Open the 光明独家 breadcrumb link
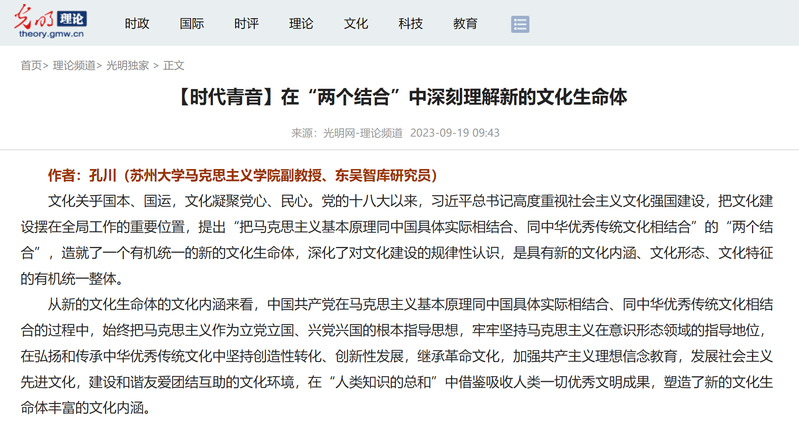The width and height of the screenshot is (799, 422). [128, 65]
